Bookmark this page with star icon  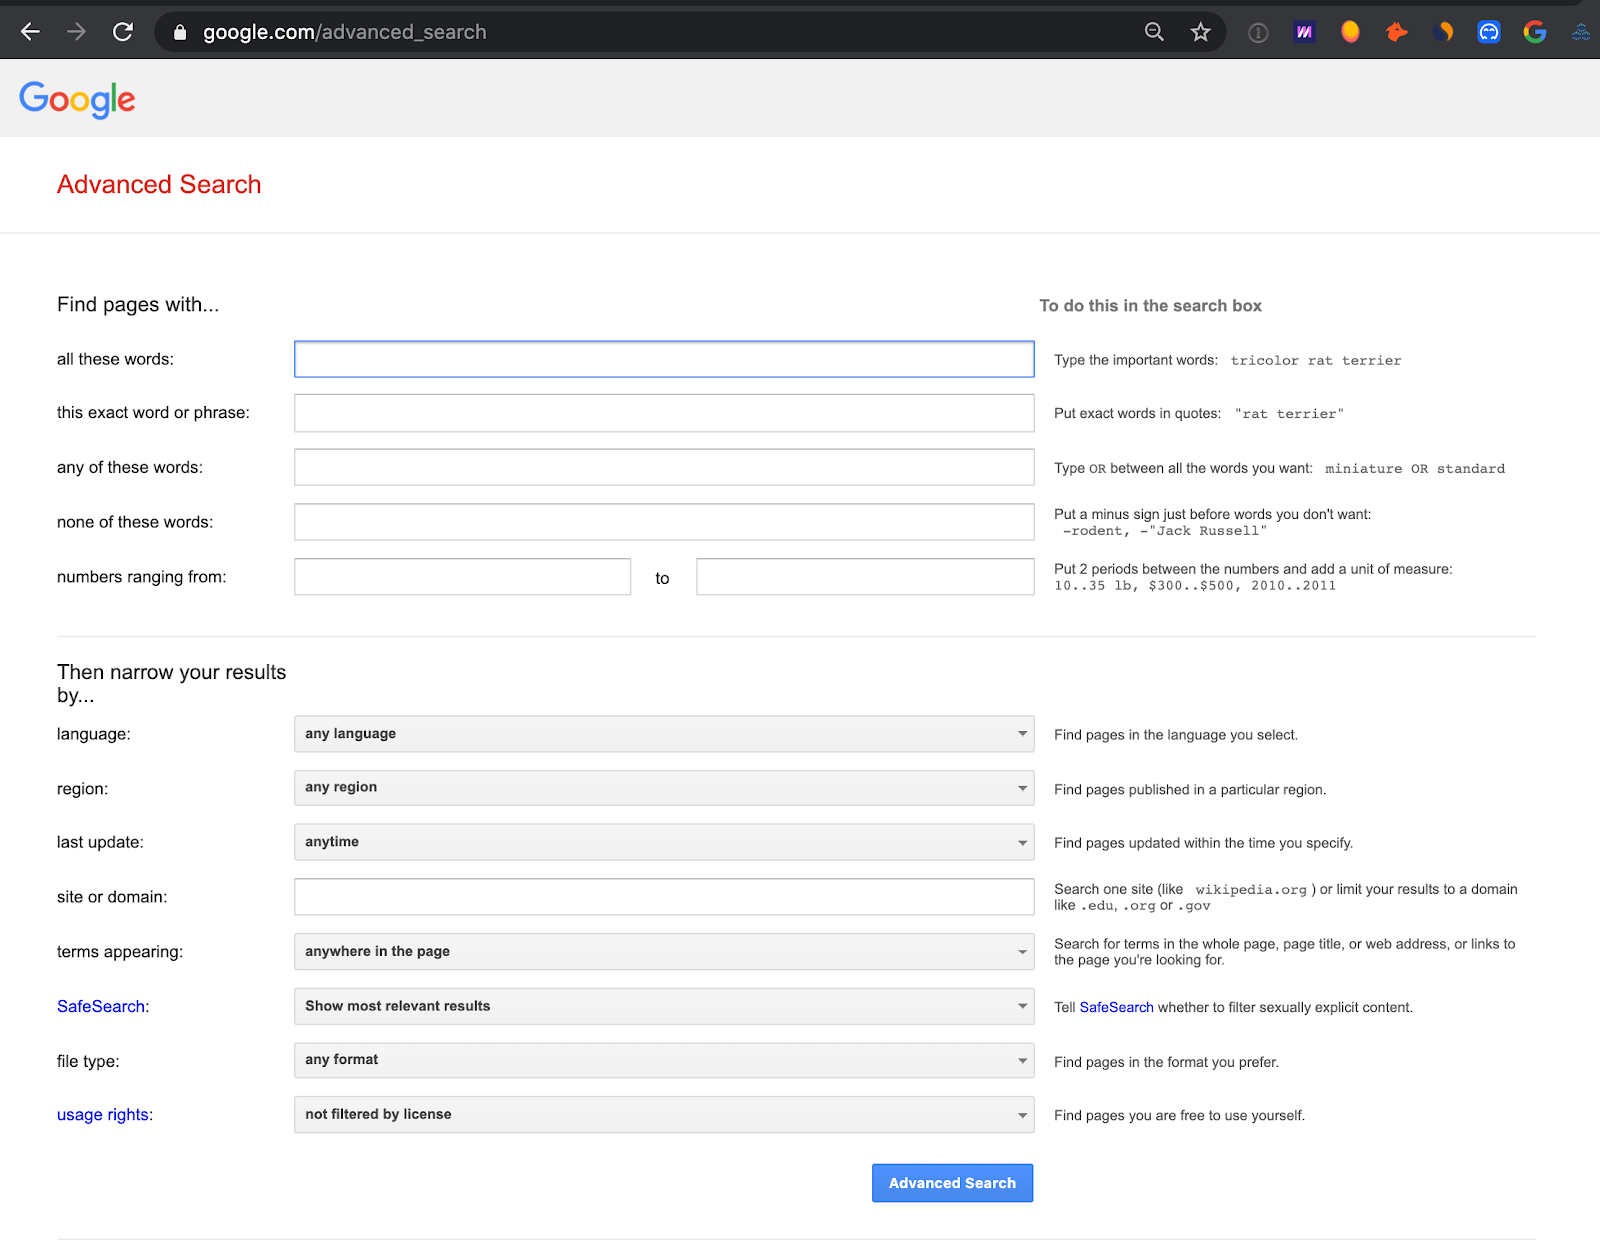[1201, 32]
